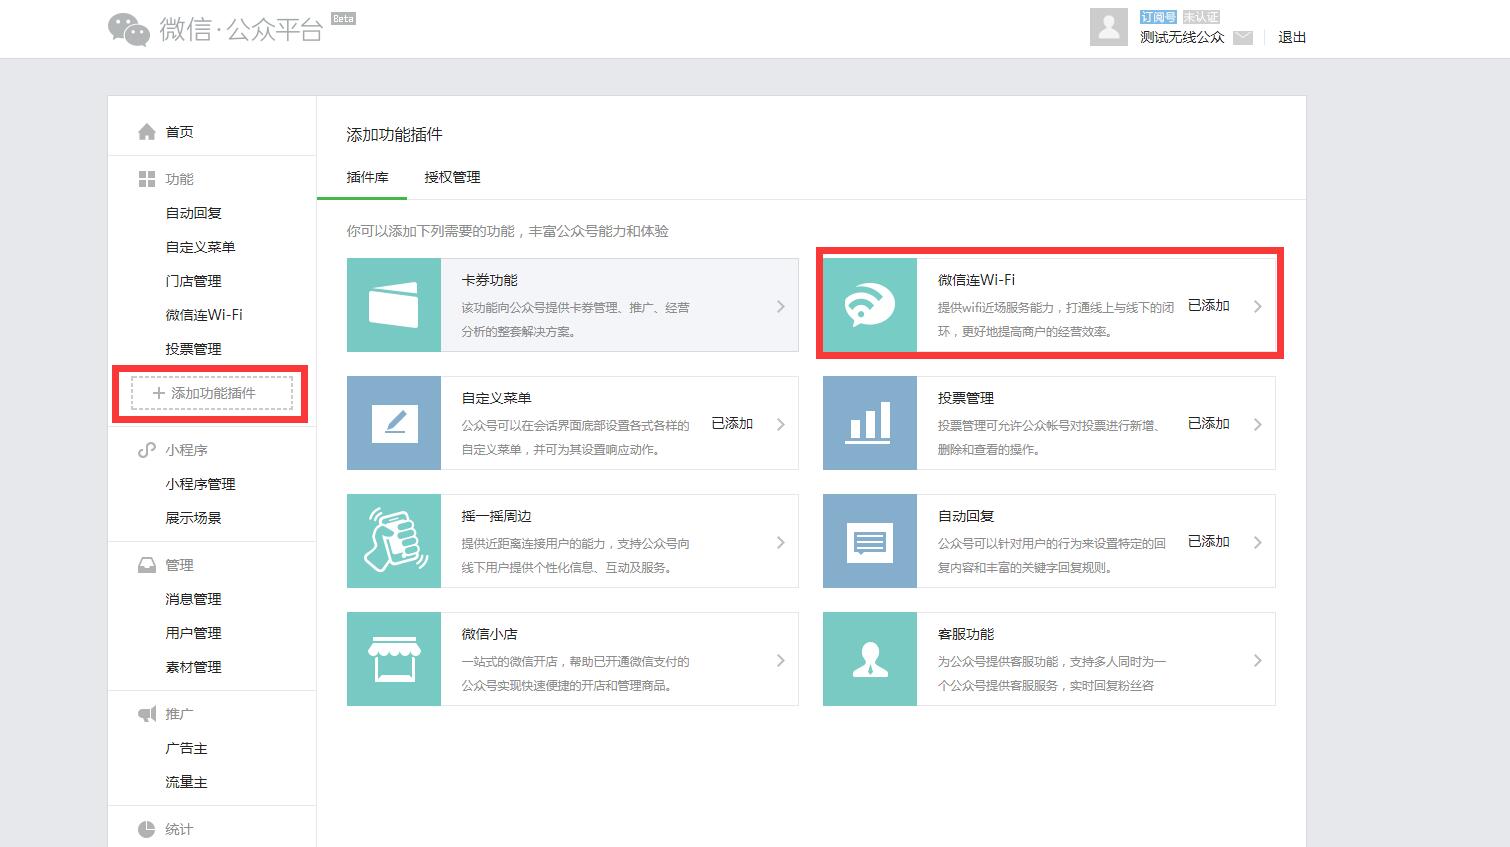The height and width of the screenshot is (847, 1510).
Task: Open 素材管理 in the sidebar
Action: [x=193, y=667]
